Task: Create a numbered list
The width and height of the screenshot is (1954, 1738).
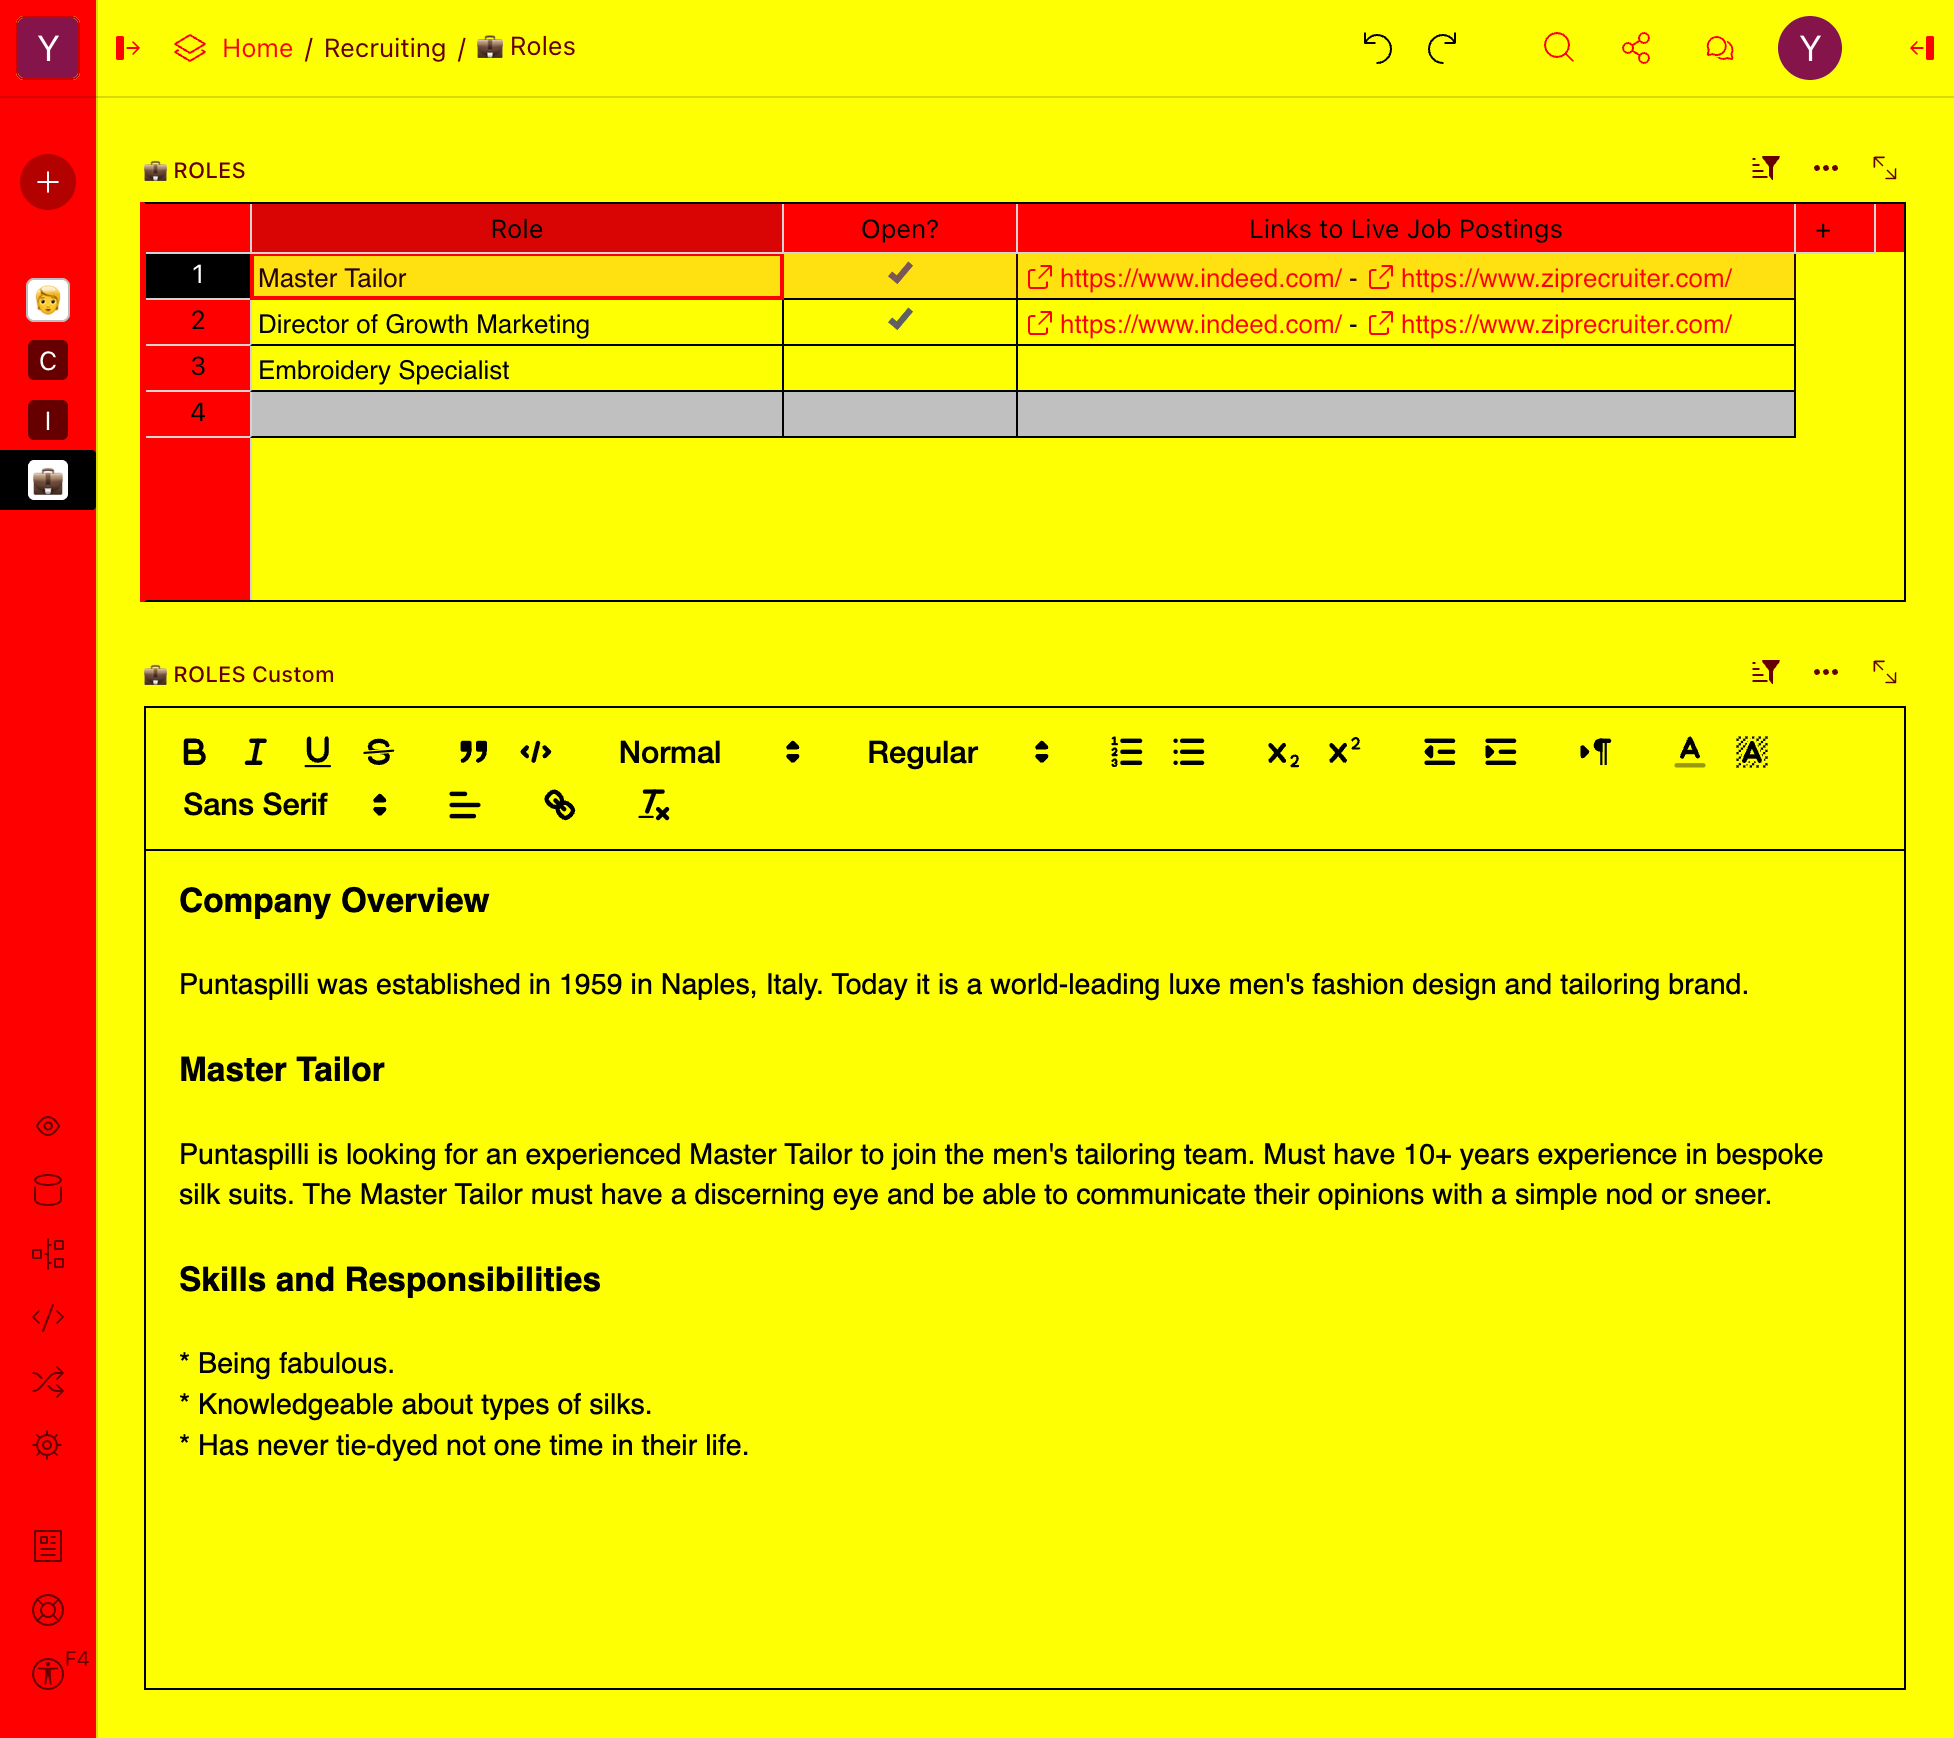Action: 1127,752
